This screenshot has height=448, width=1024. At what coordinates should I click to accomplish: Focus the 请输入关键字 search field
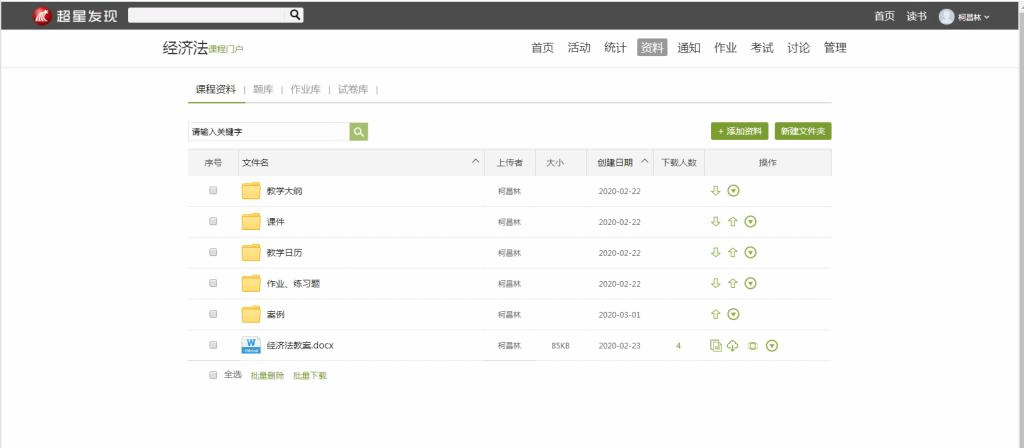[268, 132]
